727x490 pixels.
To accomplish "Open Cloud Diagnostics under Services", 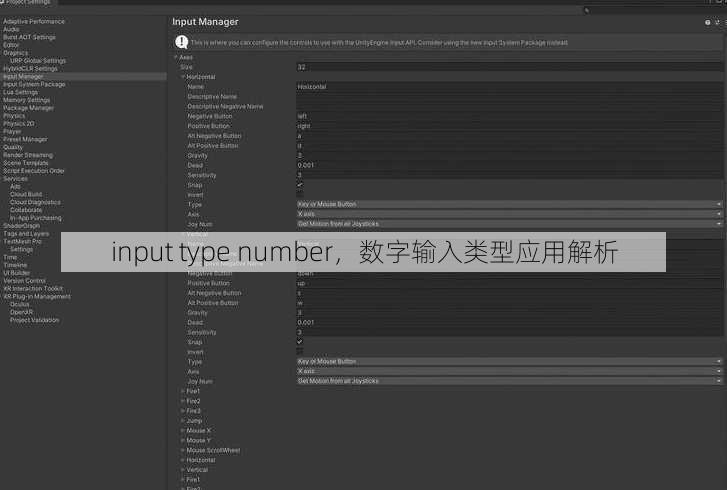I will pos(35,203).
